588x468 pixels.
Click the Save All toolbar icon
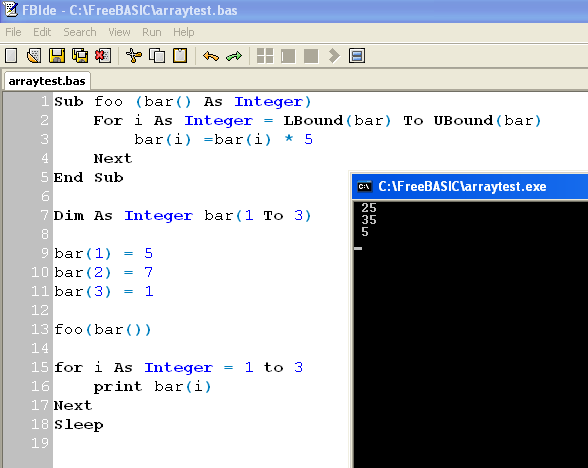80,56
